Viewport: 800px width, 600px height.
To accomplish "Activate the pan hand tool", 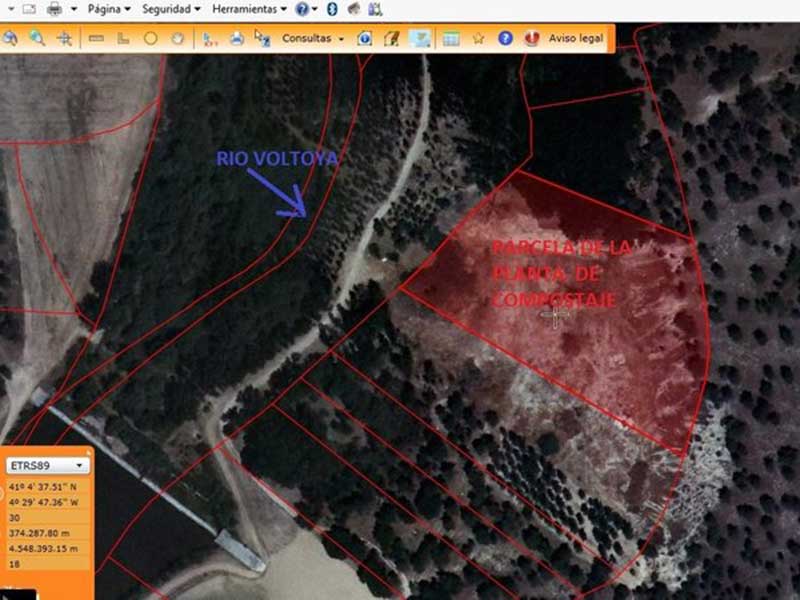I will tap(177, 39).
